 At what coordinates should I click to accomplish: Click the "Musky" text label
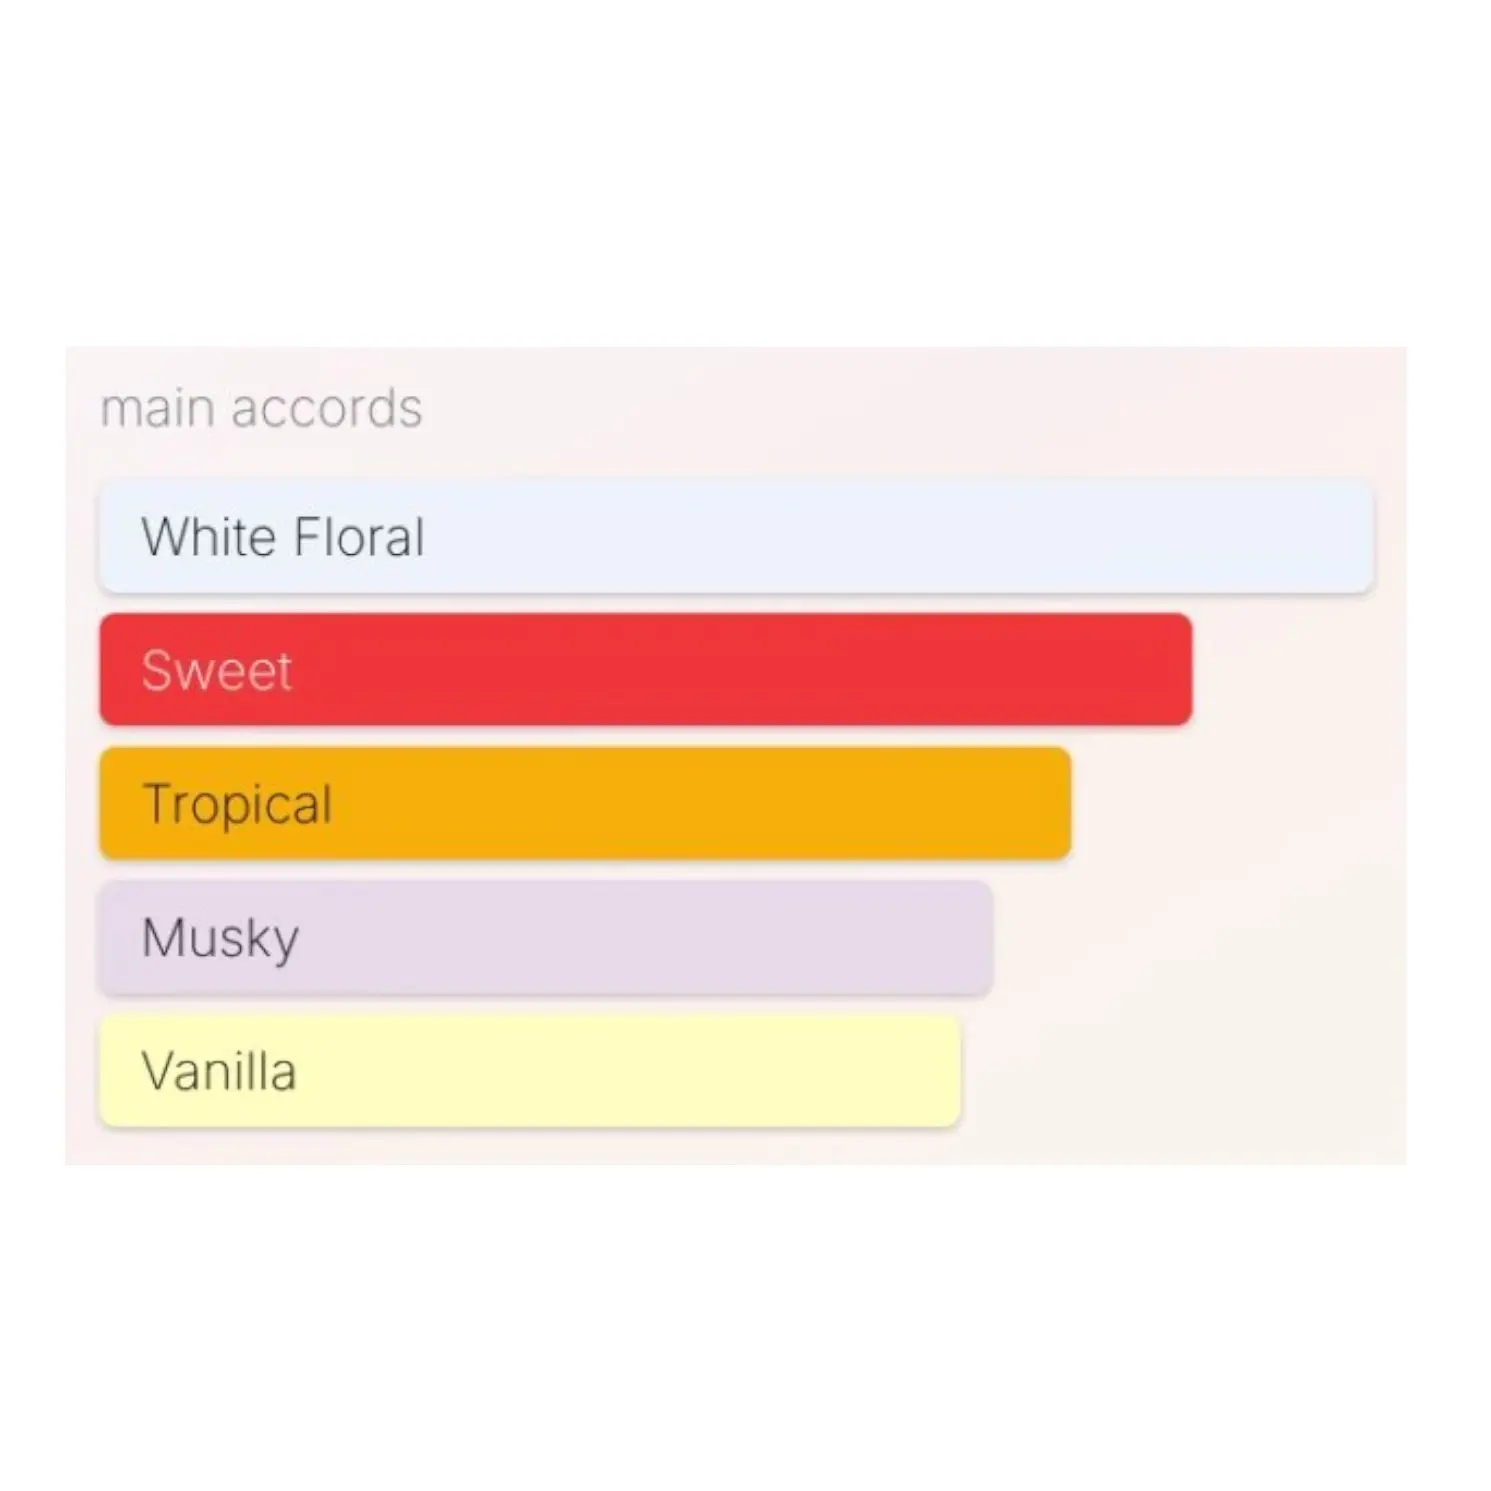220,938
